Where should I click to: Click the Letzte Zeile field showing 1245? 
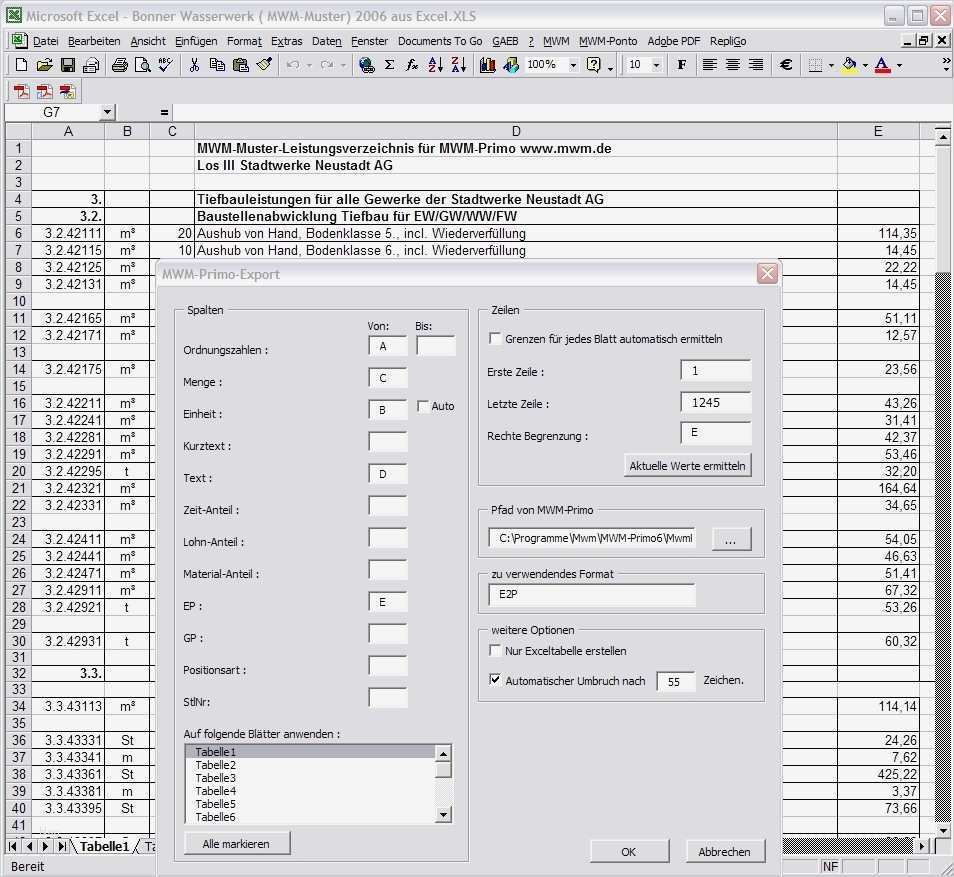(716, 402)
